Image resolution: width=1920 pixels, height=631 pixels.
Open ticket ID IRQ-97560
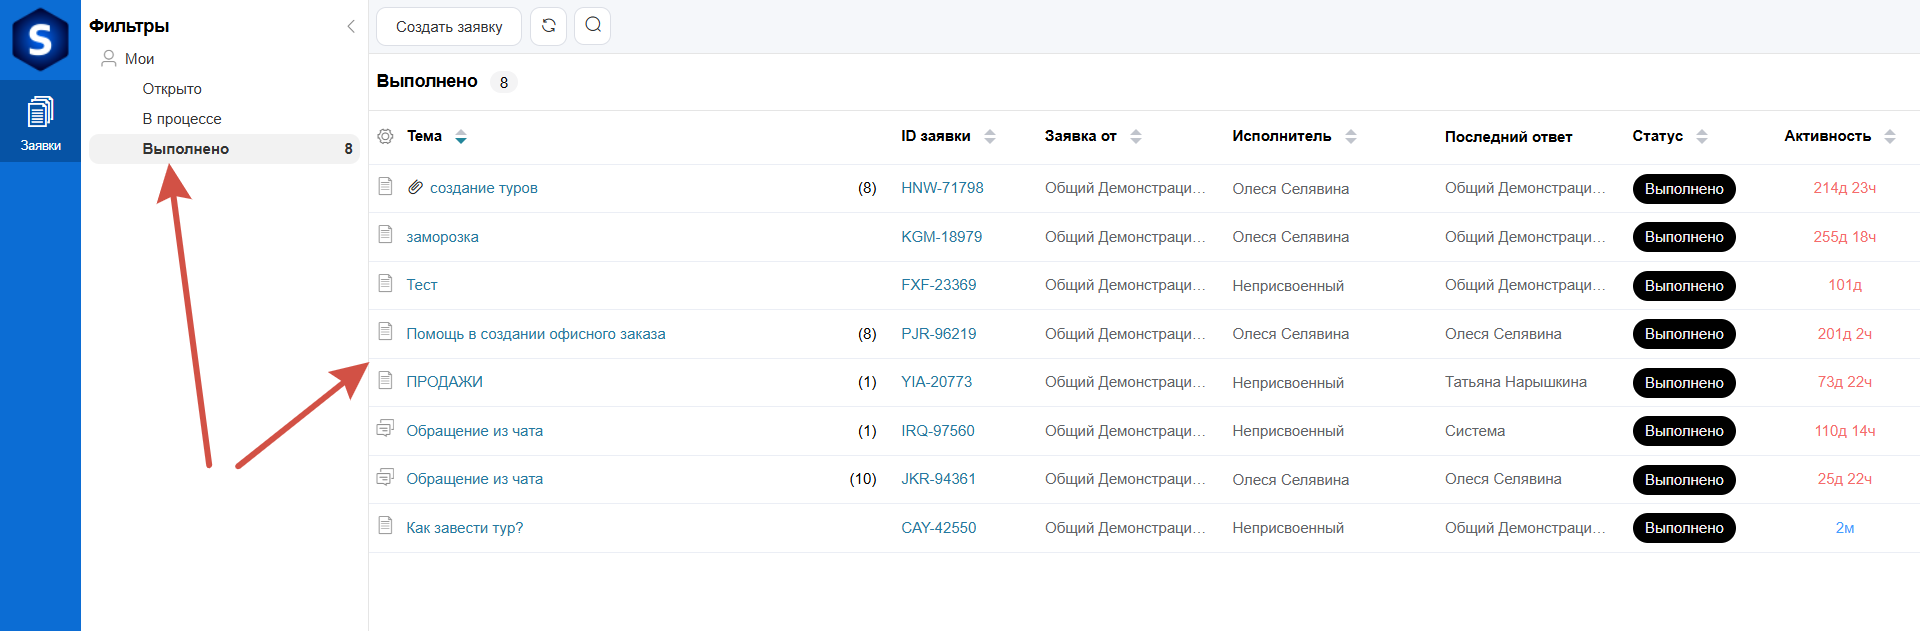[937, 431]
